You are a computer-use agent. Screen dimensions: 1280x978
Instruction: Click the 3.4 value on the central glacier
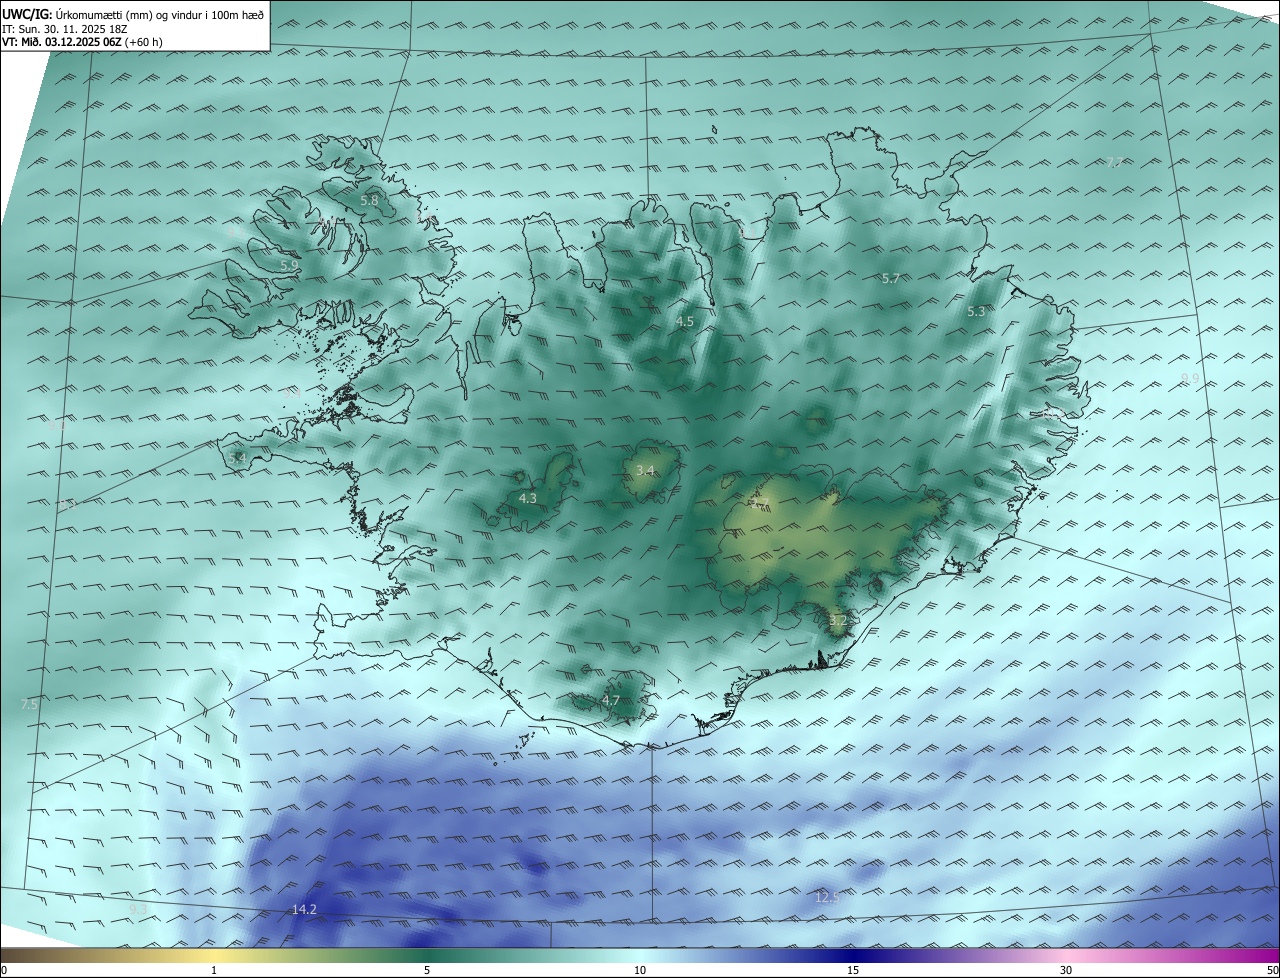pyautogui.click(x=645, y=470)
